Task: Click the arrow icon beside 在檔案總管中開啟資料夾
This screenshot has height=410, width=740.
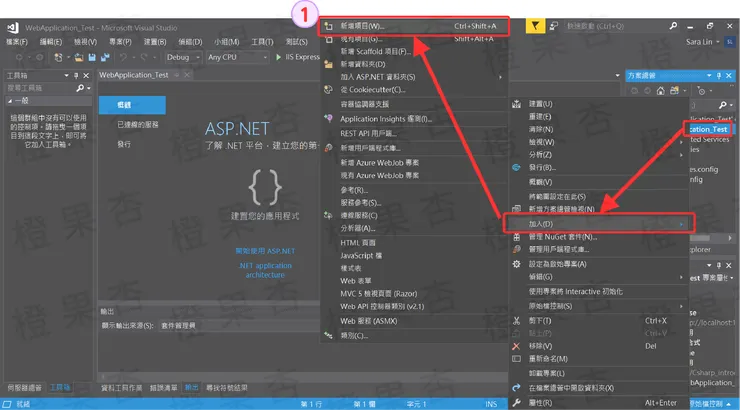Action: tap(516, 388)
